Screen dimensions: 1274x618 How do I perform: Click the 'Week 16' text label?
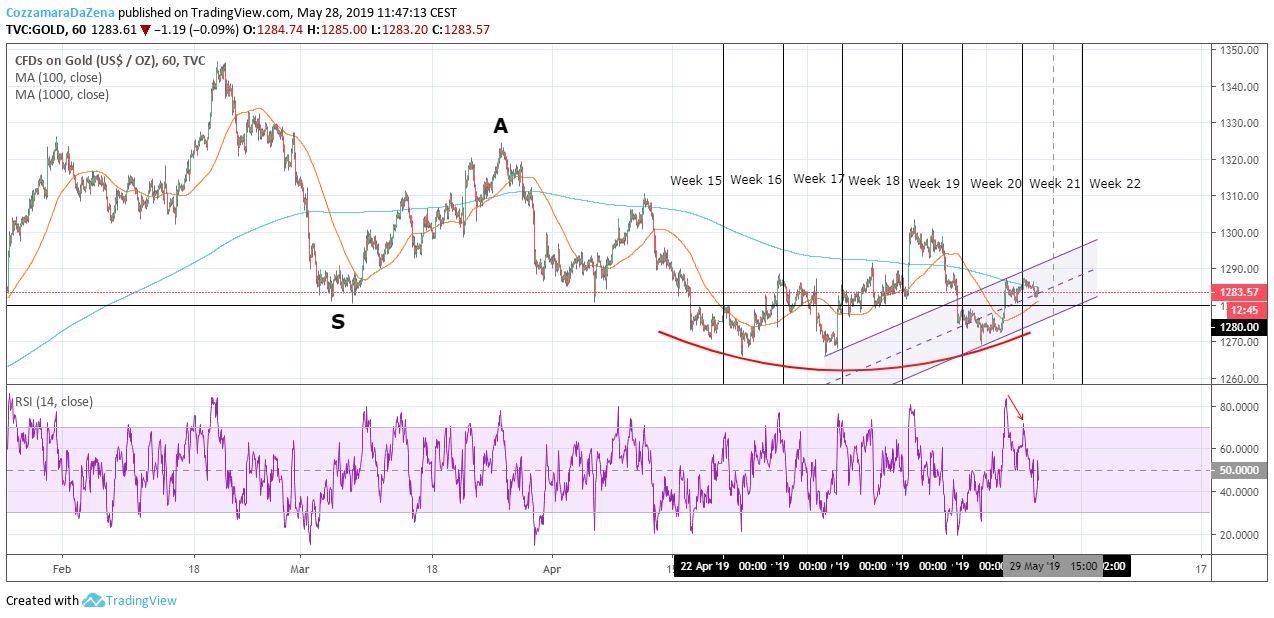[x=756, y=180]
